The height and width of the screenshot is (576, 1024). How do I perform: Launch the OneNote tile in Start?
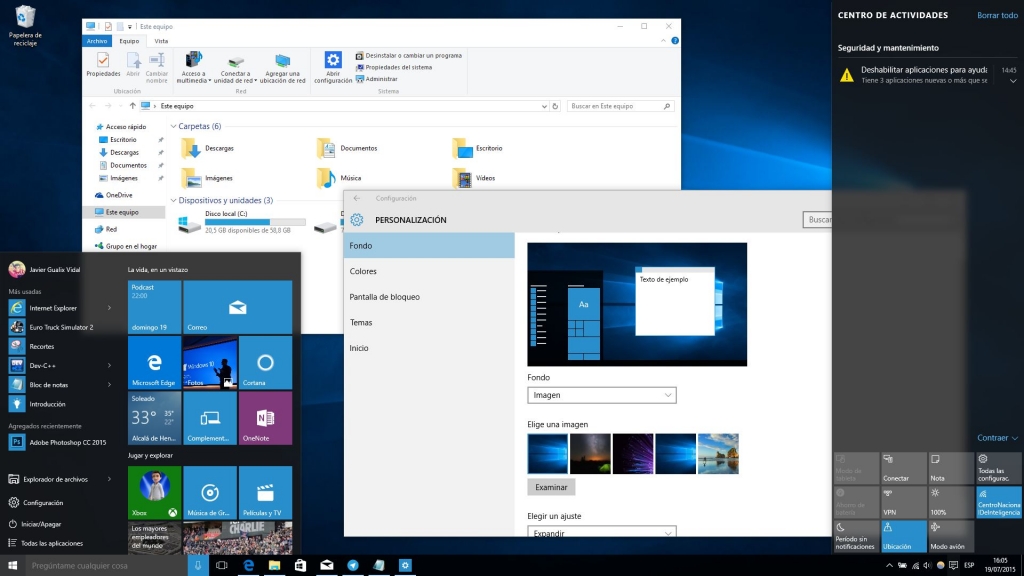[x=265, y=418]
